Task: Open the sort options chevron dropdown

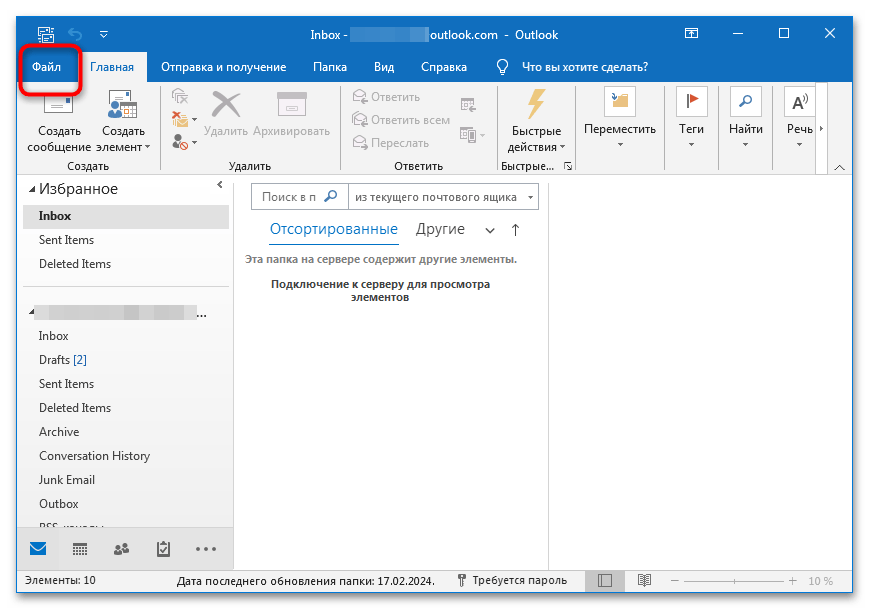Action: (490, 231)
